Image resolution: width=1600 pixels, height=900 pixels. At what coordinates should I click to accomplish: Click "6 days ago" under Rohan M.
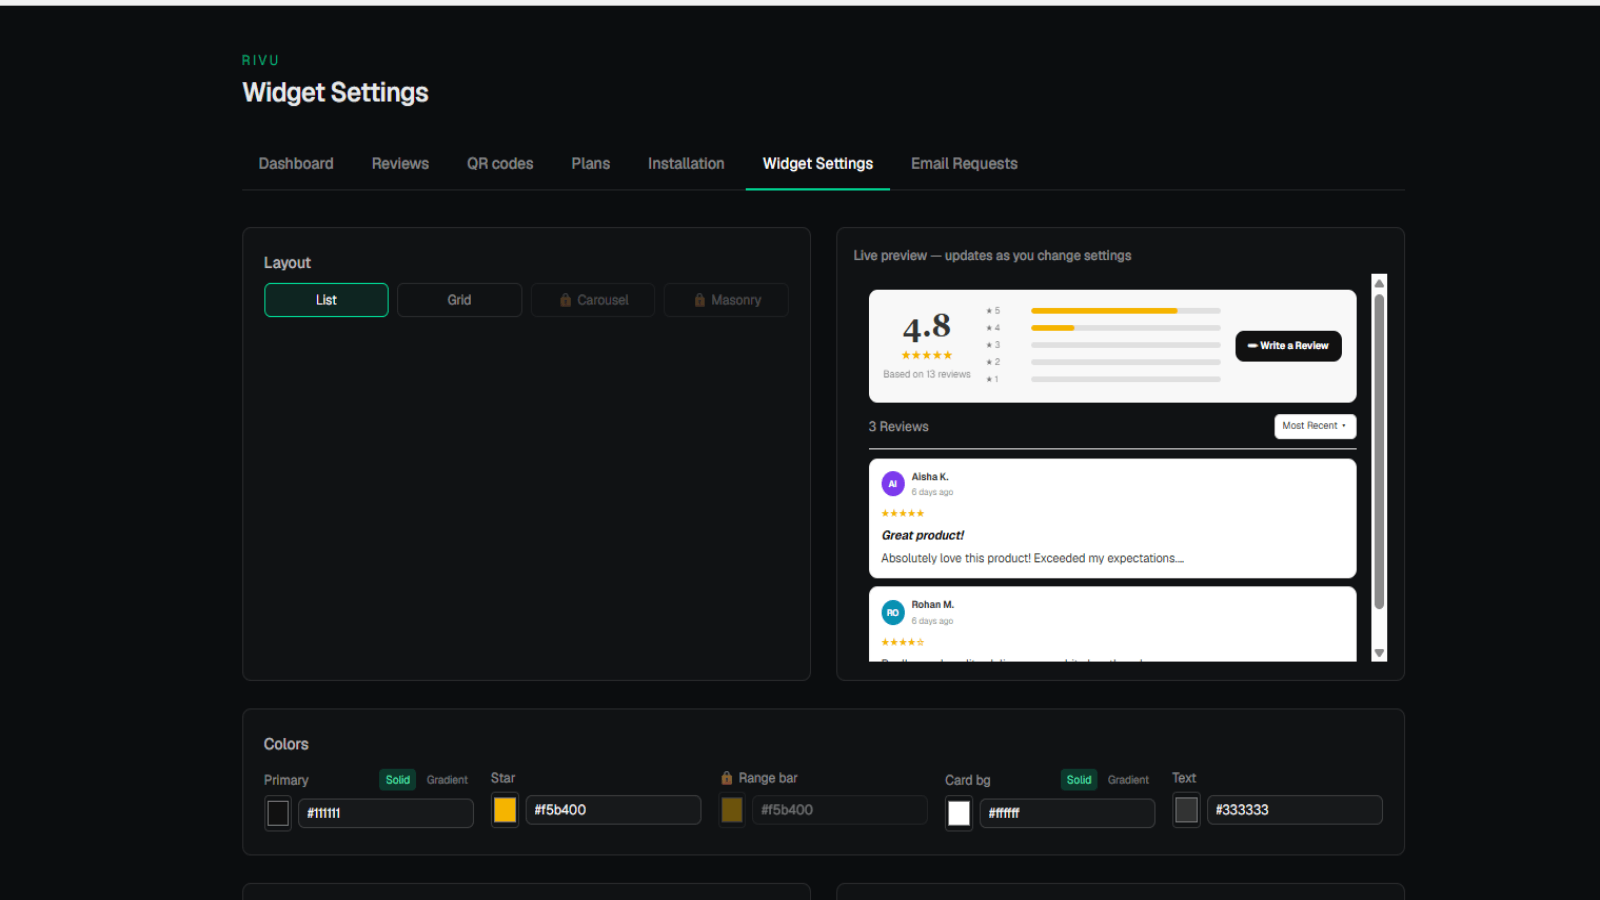tap(932, 621)
